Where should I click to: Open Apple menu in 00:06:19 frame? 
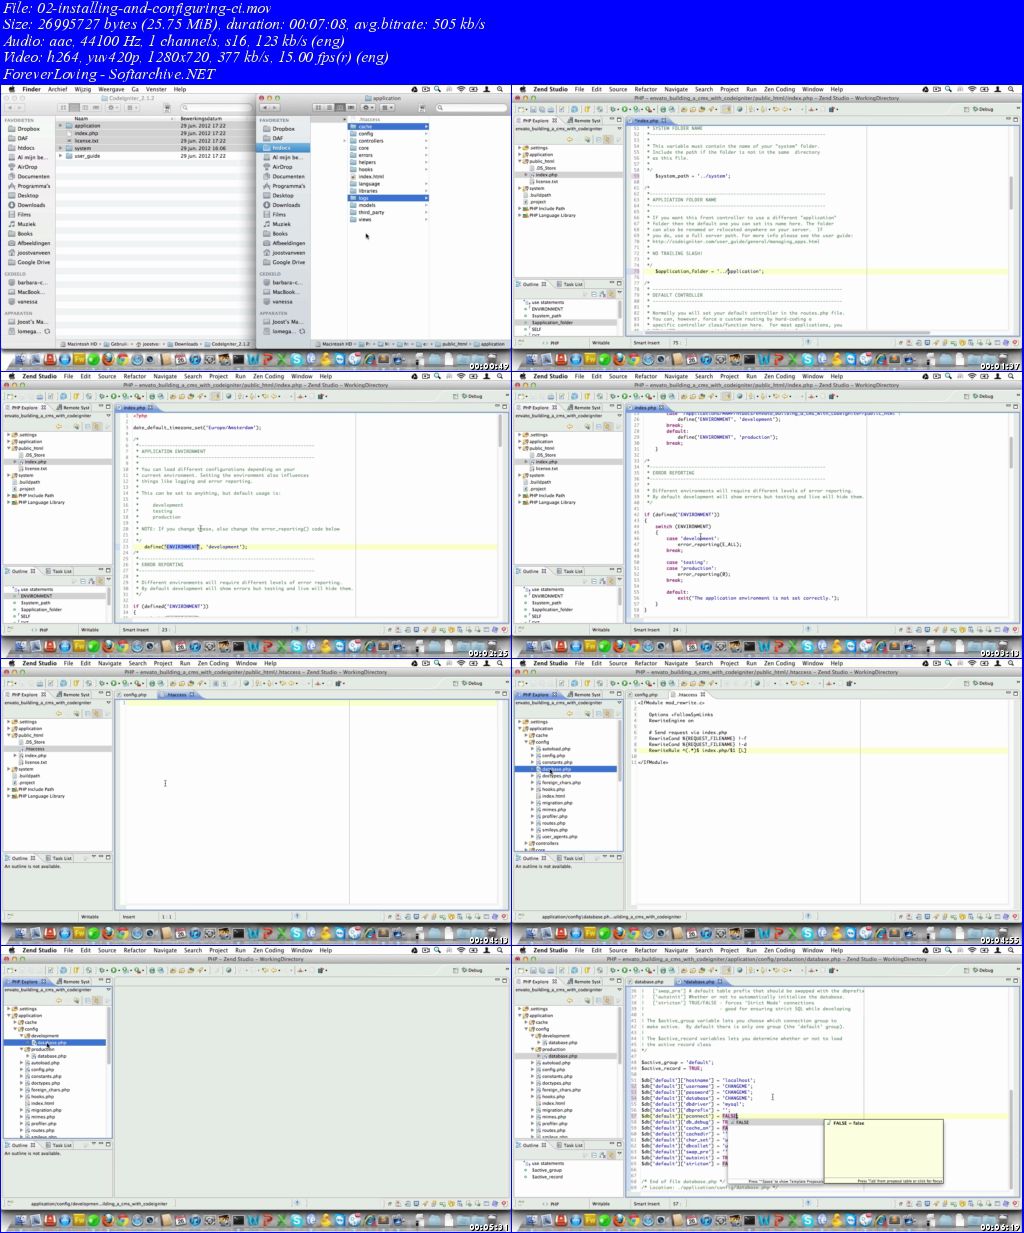click(523, 951)
